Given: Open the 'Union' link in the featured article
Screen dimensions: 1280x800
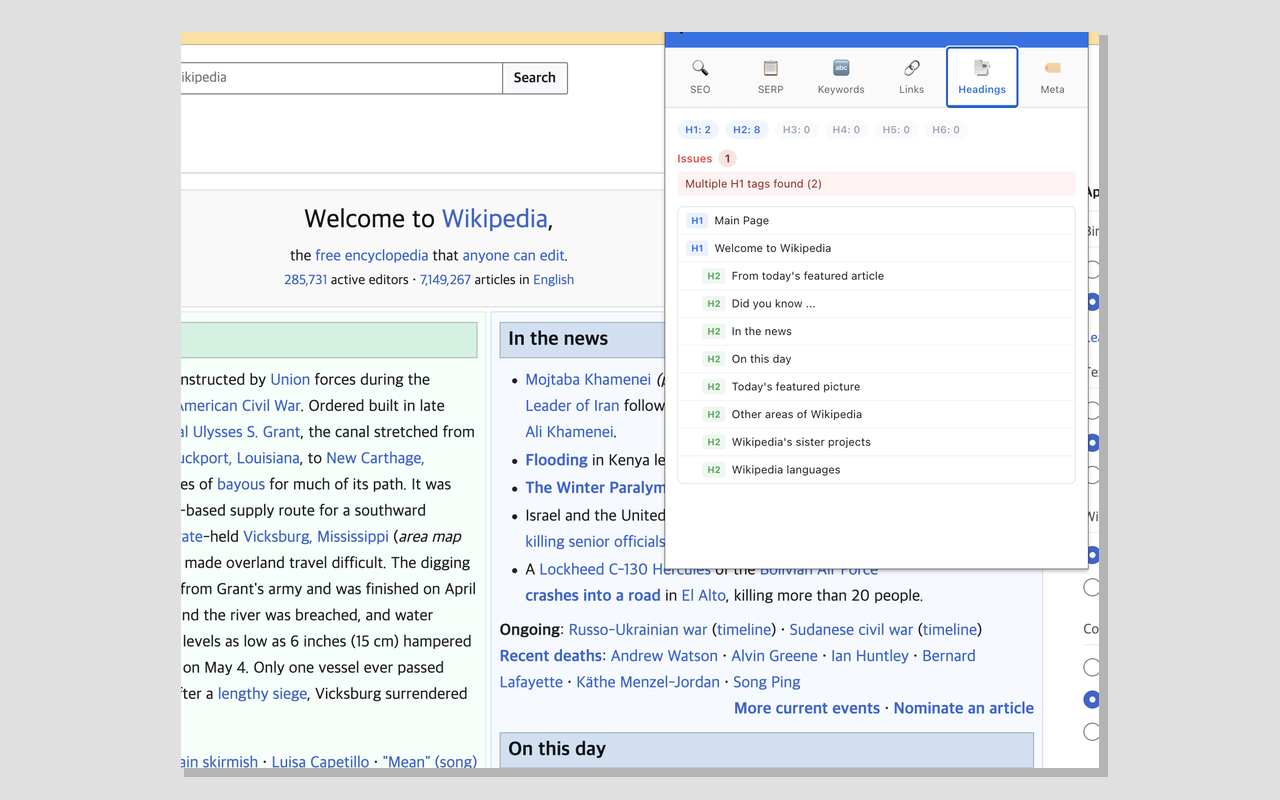Looking at the screenshot, I should (x=290, y=380).
